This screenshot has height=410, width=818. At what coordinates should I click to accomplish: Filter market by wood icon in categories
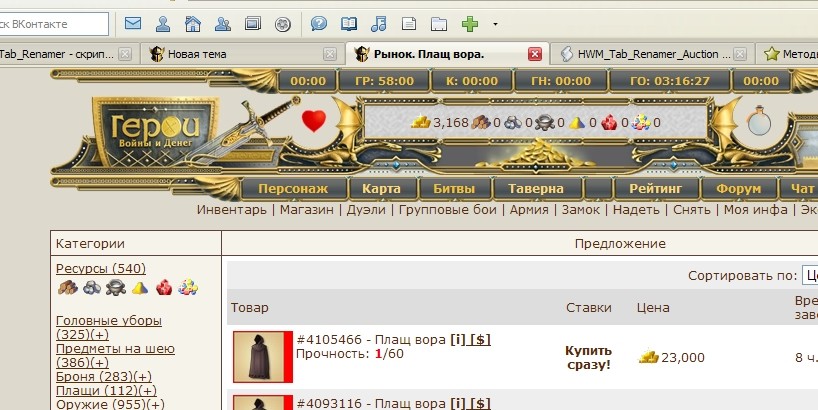[x=68, y=287]
